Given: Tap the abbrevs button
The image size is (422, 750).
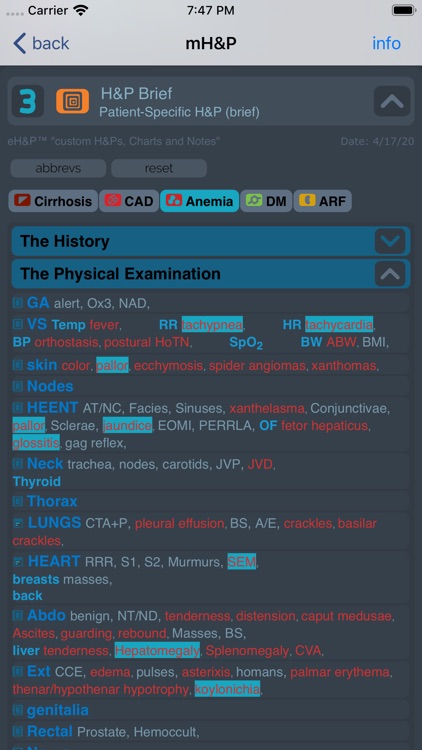Looking at the screenshot, I should tap(58, 168).
